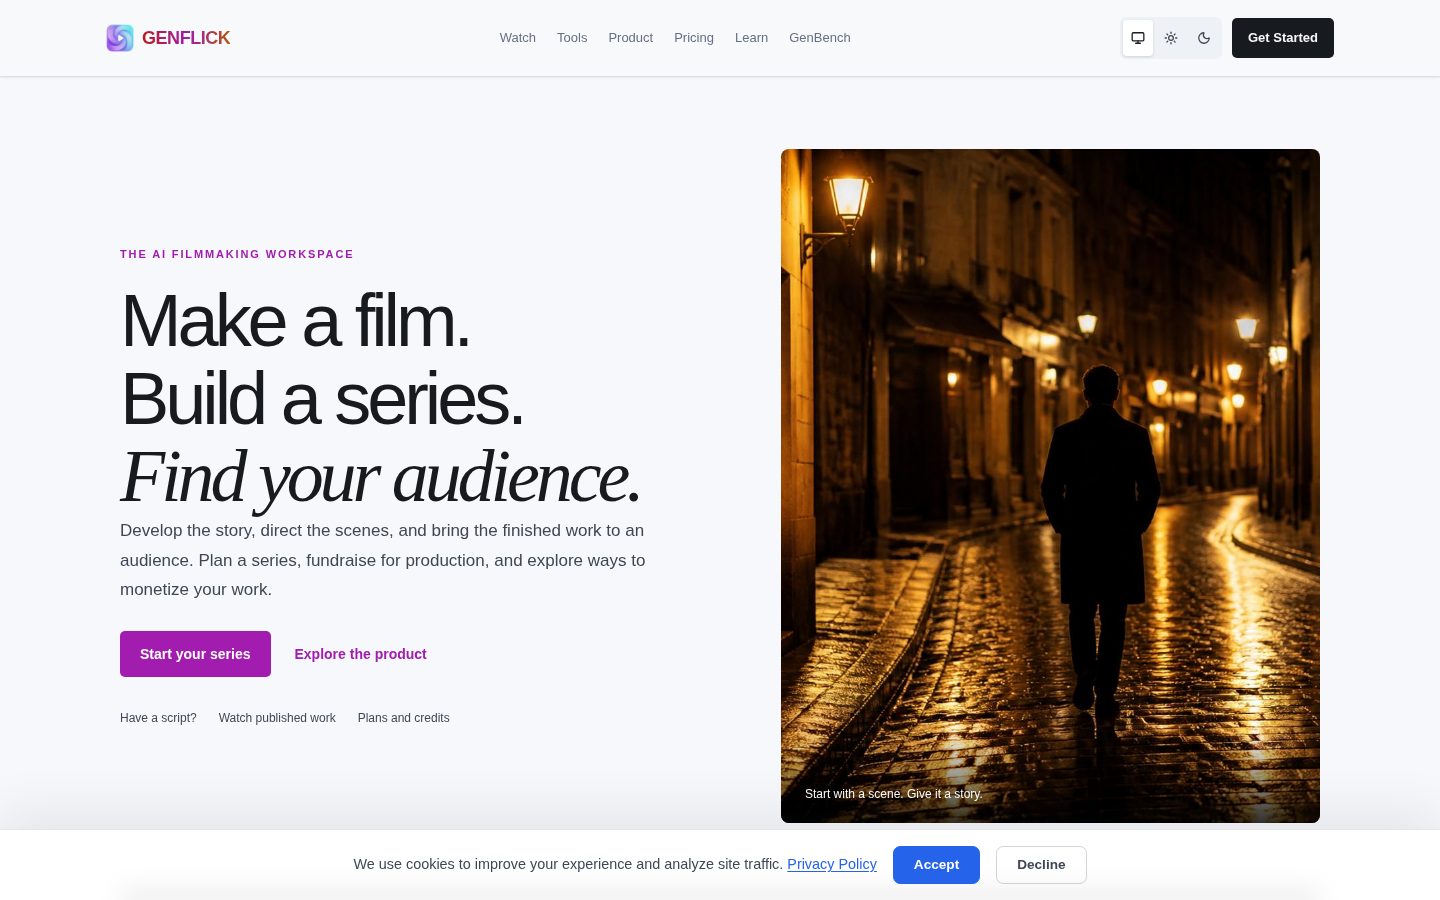Click the 'Develop the story' description paragraph
The image size is (1440, 900).
(x=382, y=560)
